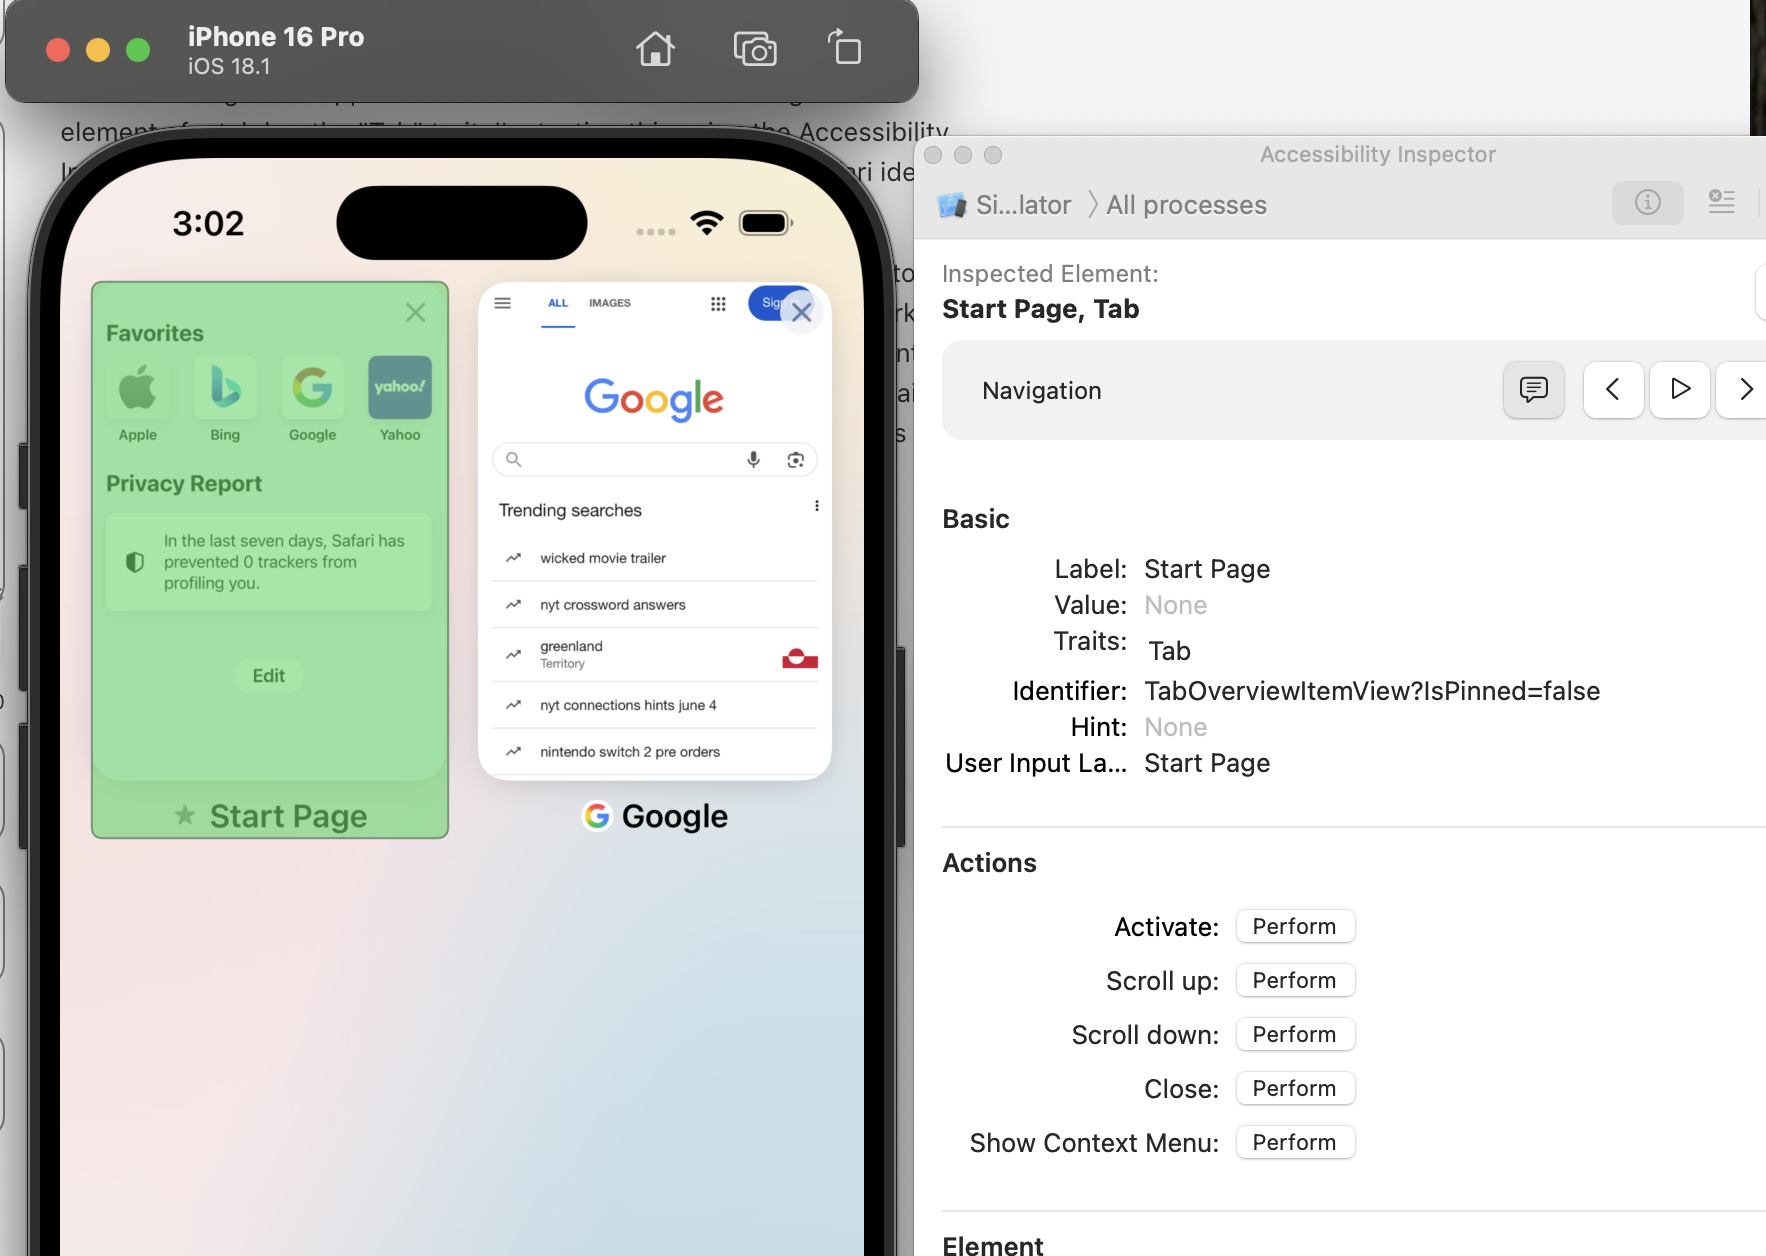Select the ALL tab on Google page
The image size is (1766, 1256).
(558, 303)
